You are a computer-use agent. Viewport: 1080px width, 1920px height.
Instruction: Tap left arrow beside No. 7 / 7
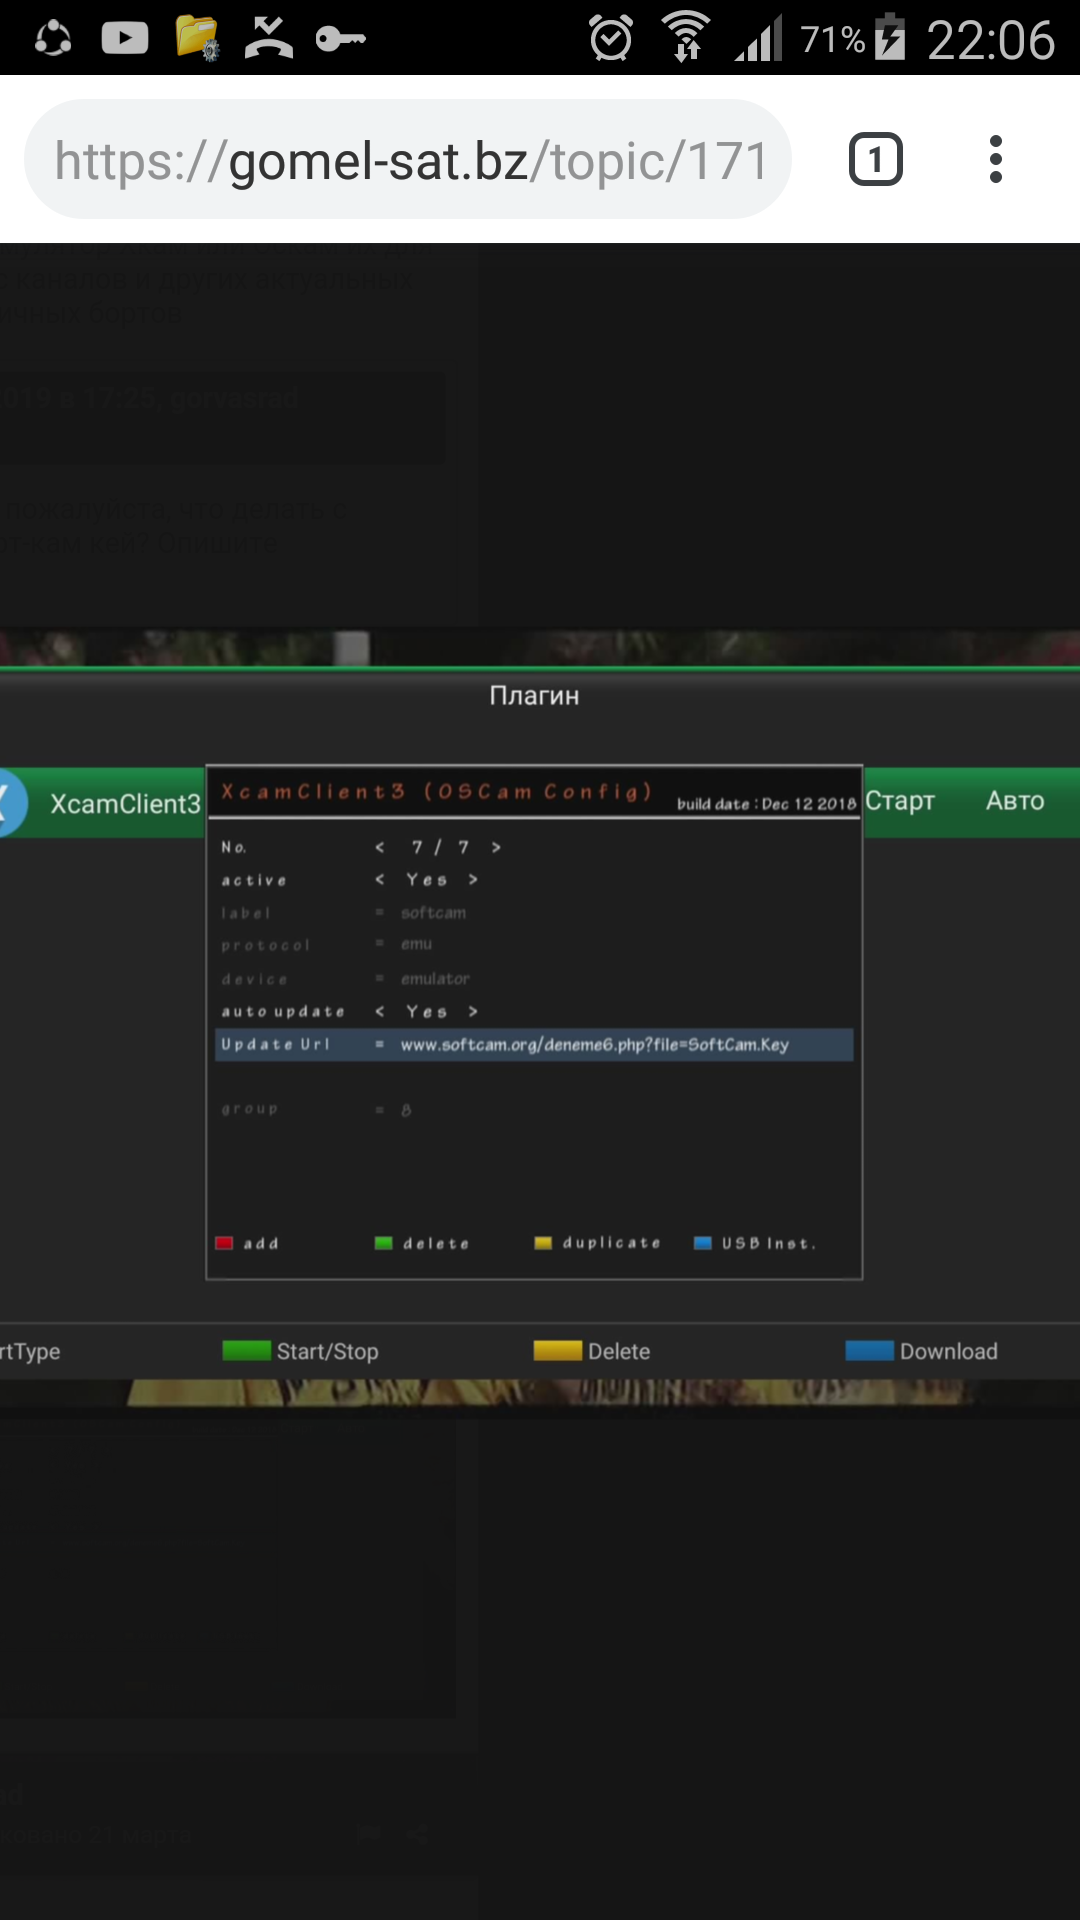click(x=380, y=847)
